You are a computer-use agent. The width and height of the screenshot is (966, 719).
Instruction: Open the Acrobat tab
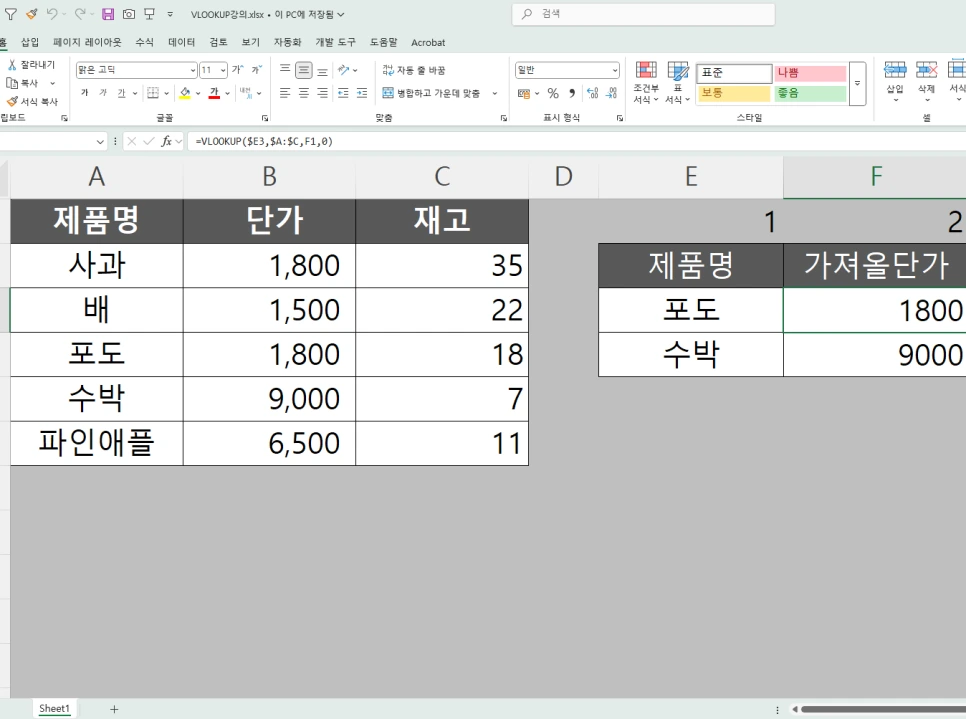click(428, 42)
